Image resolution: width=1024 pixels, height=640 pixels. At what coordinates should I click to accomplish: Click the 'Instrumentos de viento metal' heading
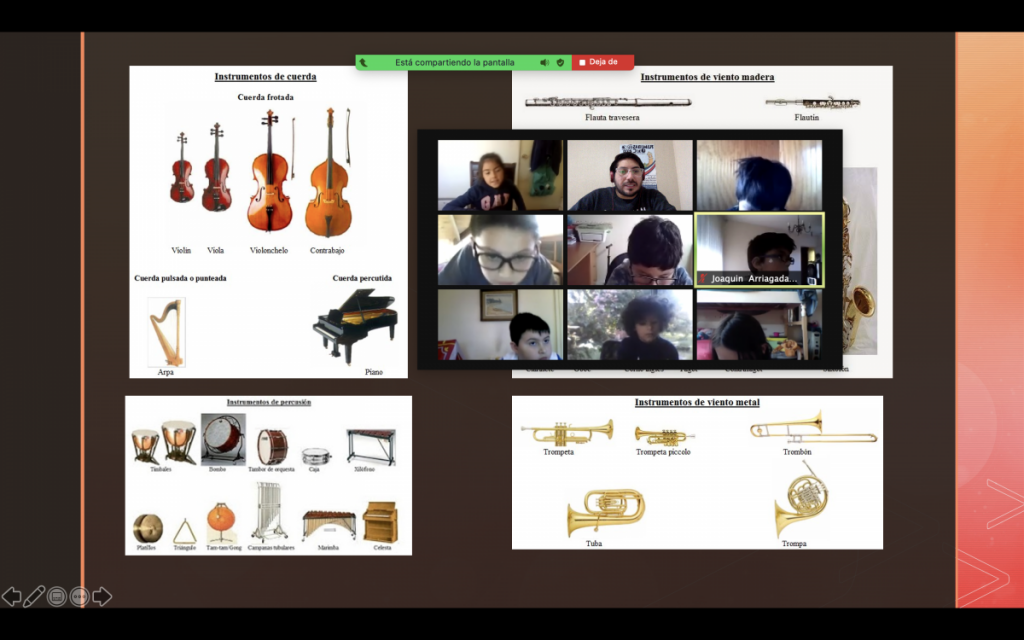click(697, 402)
